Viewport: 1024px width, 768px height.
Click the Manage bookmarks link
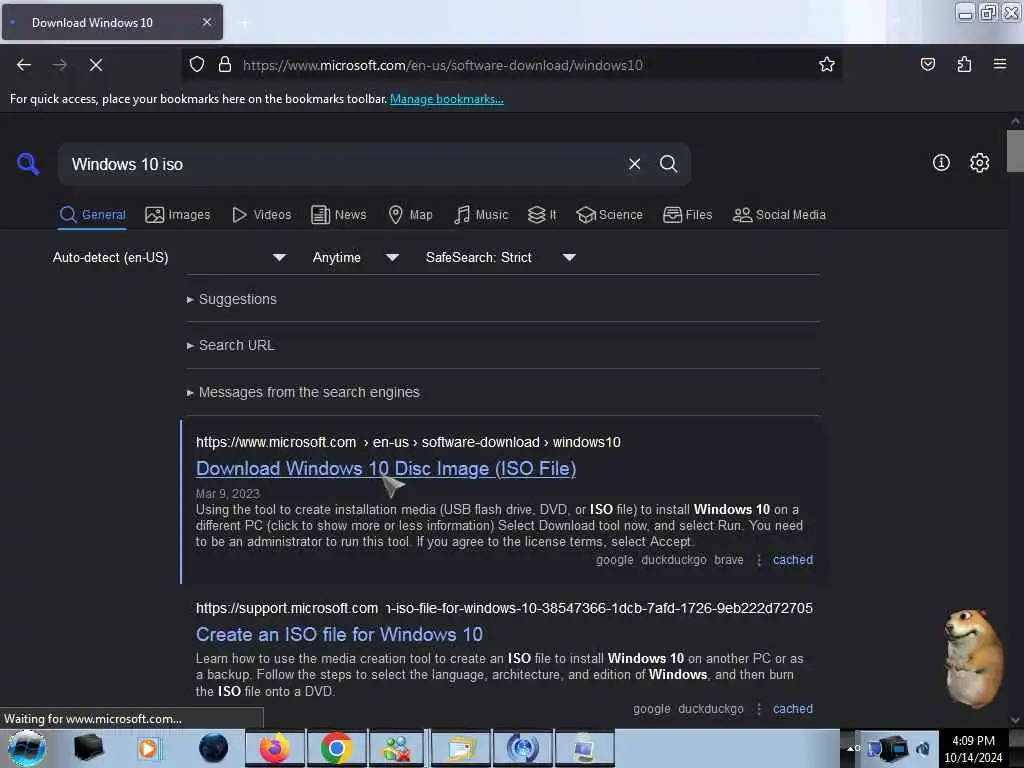pos(447,99)
